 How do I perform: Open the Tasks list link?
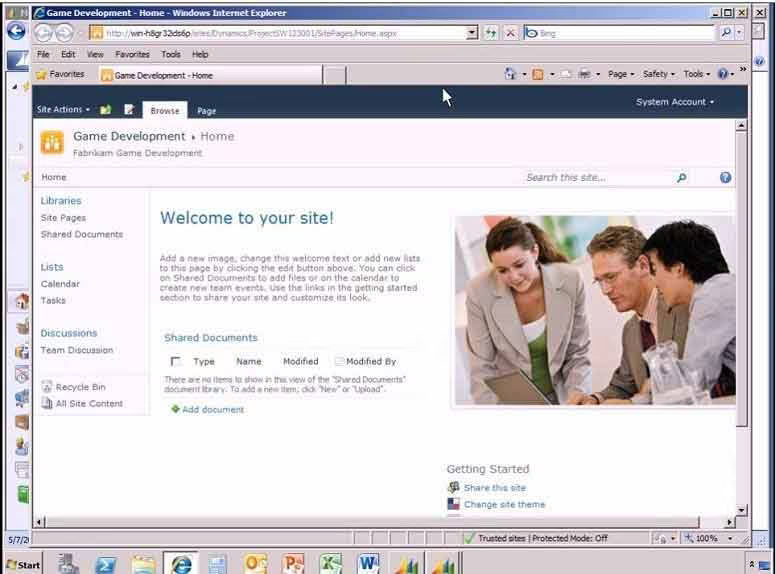pyautogui.click(x=53, y=300)
